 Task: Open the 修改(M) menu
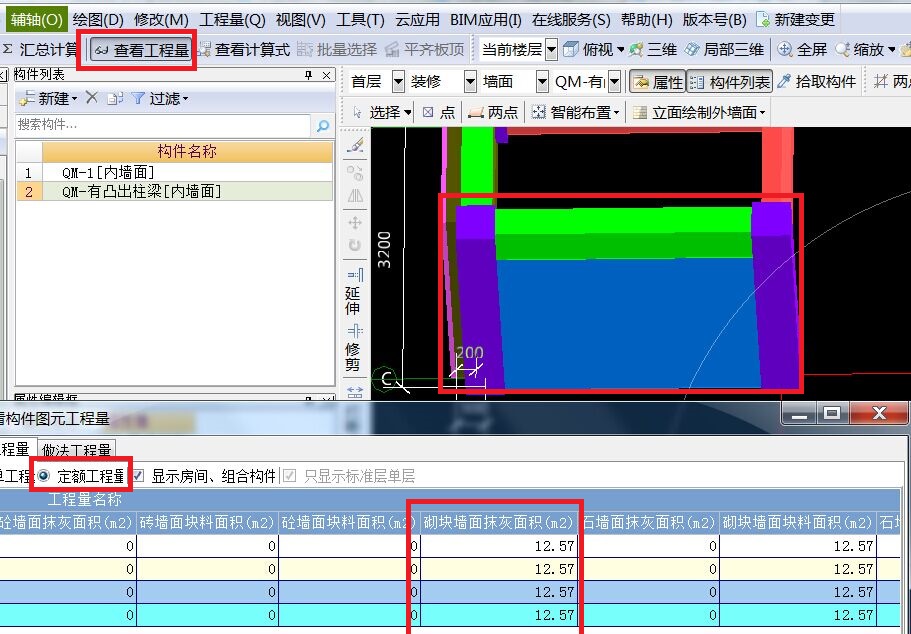coord(161,20)
